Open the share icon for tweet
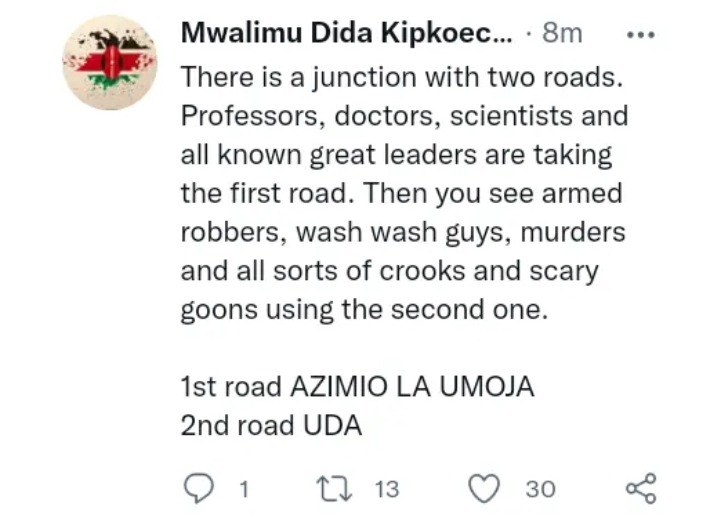 [x=641, y=488]
